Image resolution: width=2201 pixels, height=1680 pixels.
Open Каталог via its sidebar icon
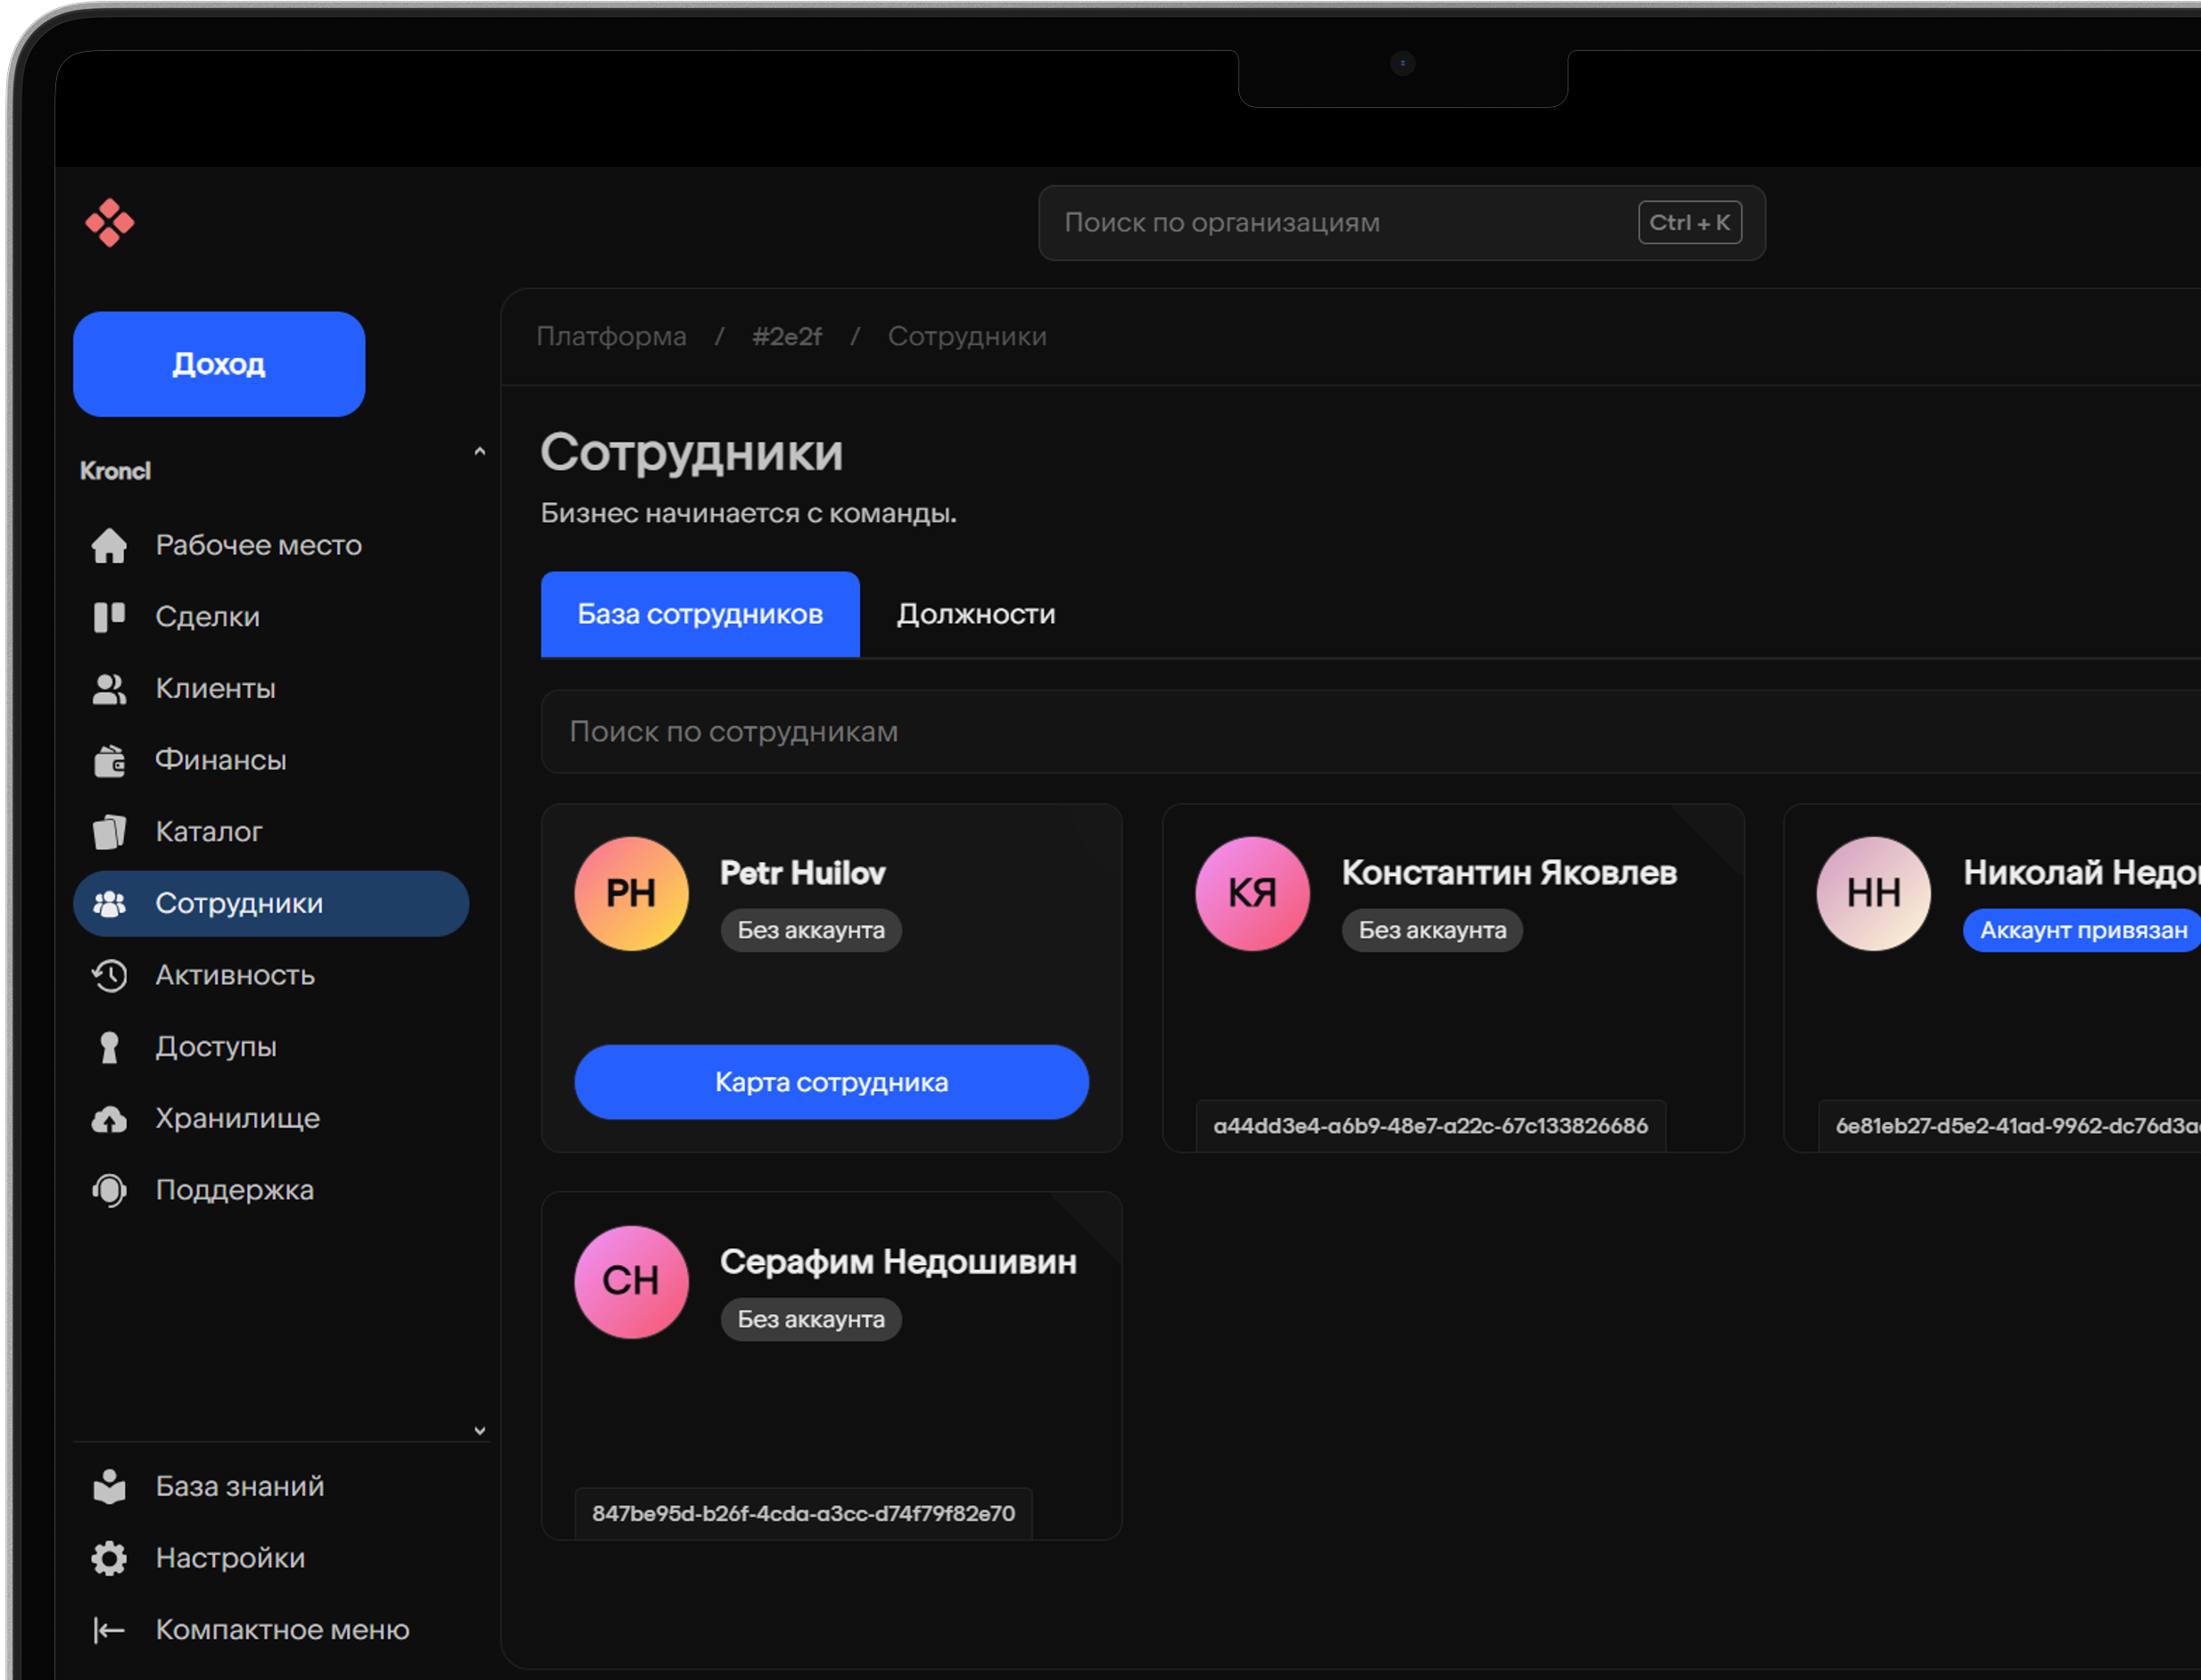click(x=109, y=832)
